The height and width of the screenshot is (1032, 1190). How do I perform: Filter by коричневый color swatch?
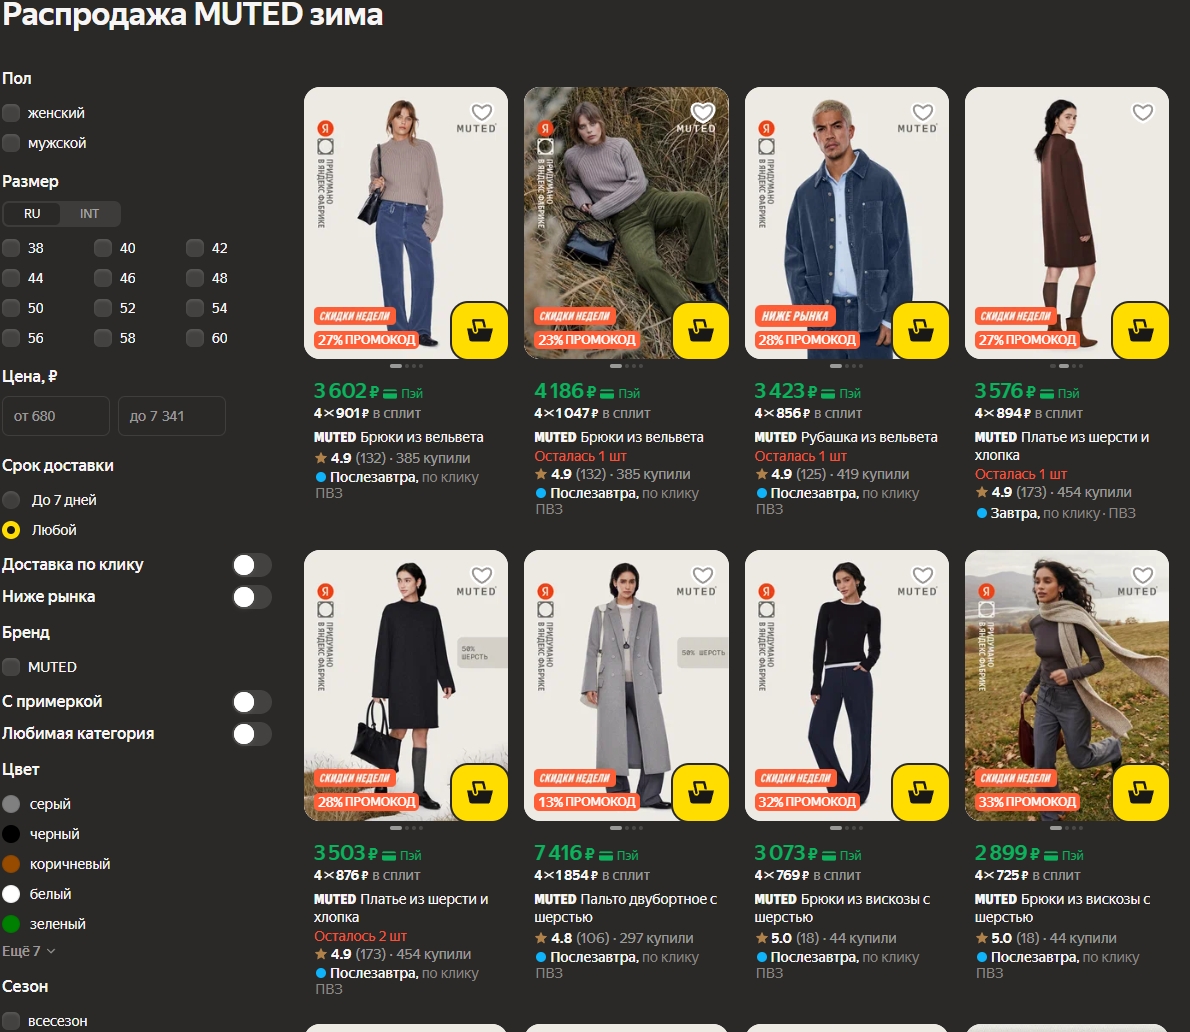[11, 864]
